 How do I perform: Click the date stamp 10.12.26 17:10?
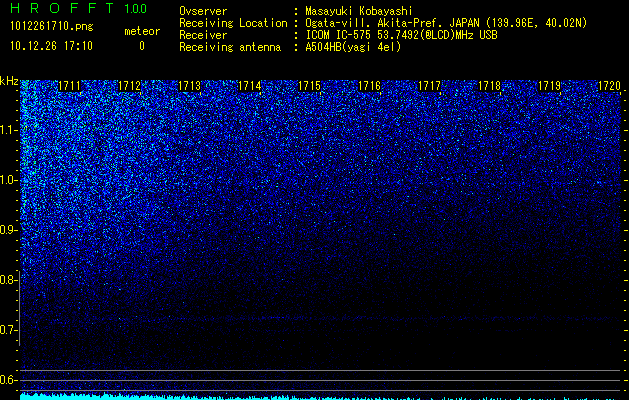pos(51,46)
